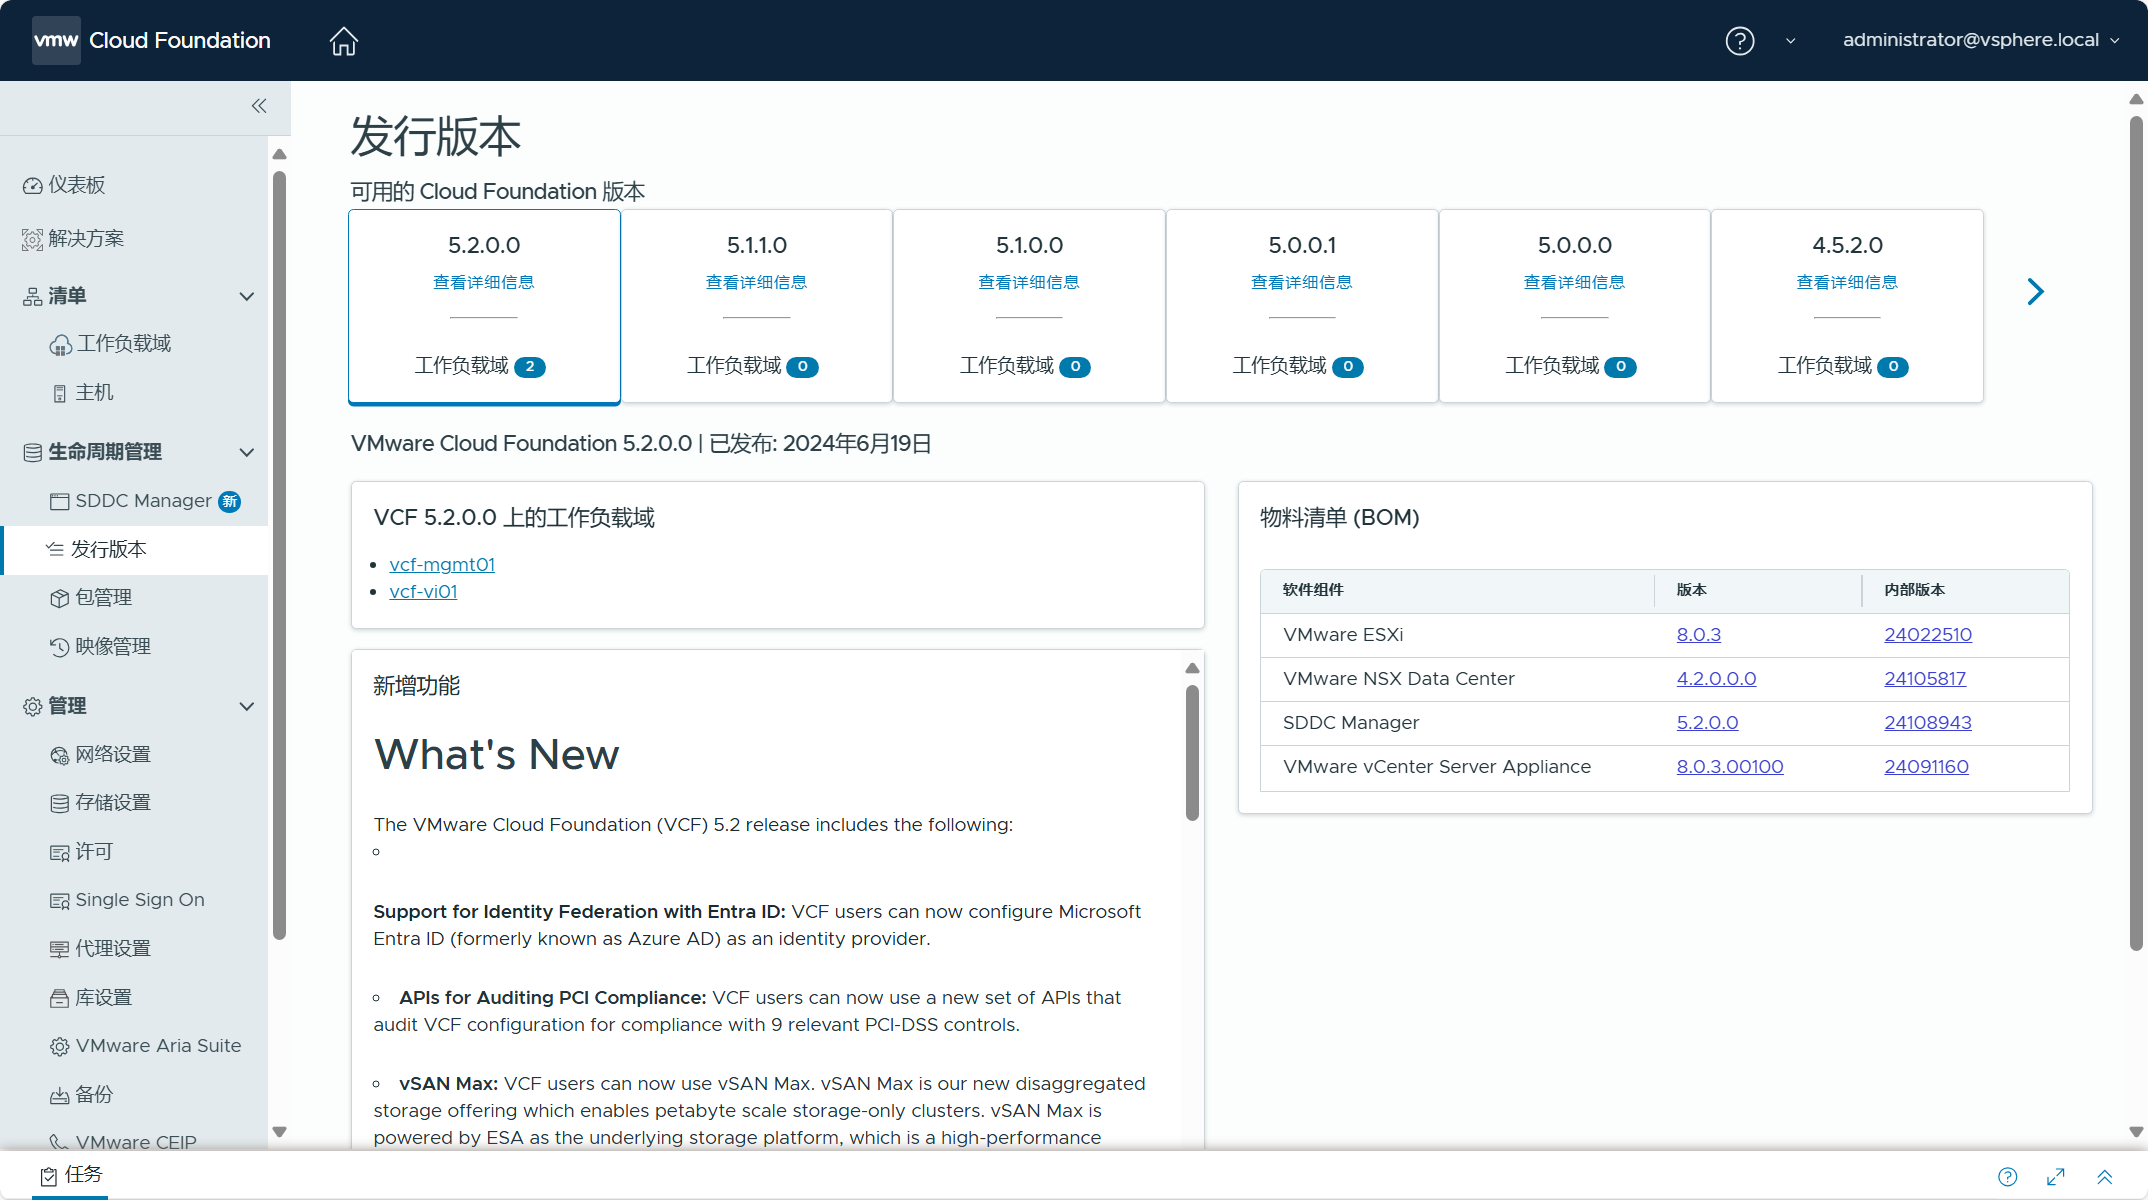The image size is (2148, 1200).
Task: Collapse the 生命周期管理 section
Action: (247, 452)
